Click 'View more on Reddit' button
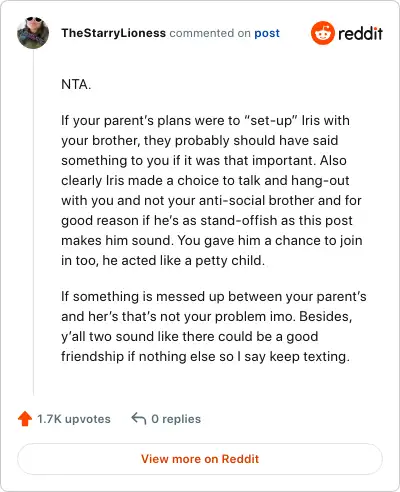Screen dimensions: 400x492 (200, 459)
